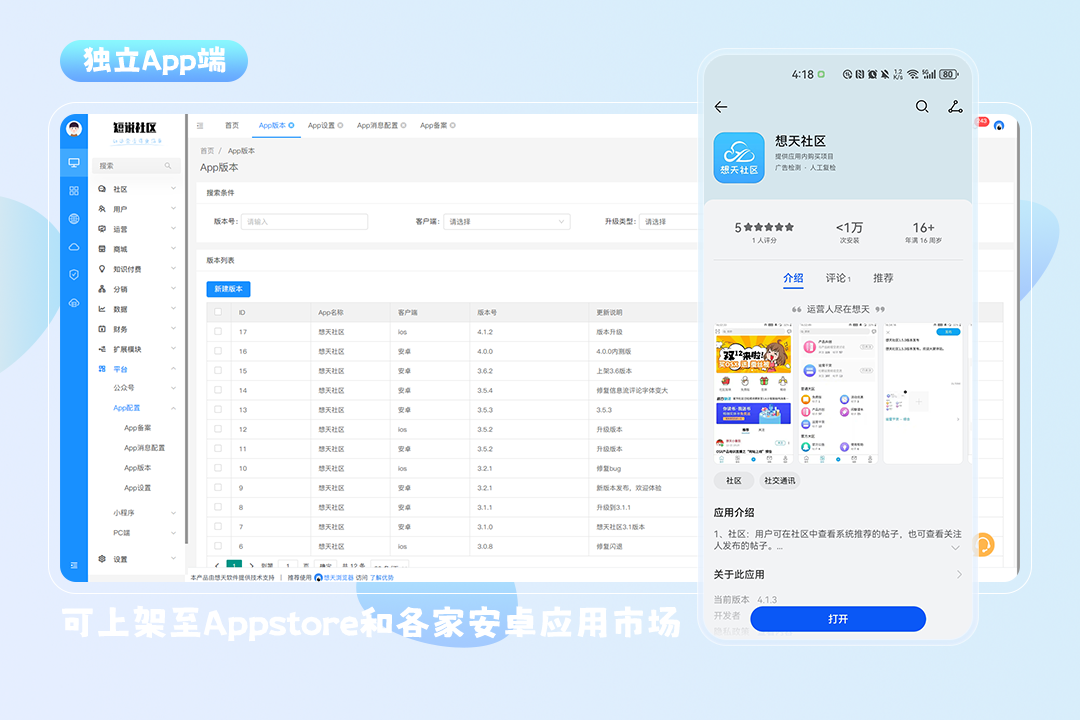The width and height of the screenshot is (1080, 720).
Task: Collapse the 平台 menu chevron
Action: [174, 369]
